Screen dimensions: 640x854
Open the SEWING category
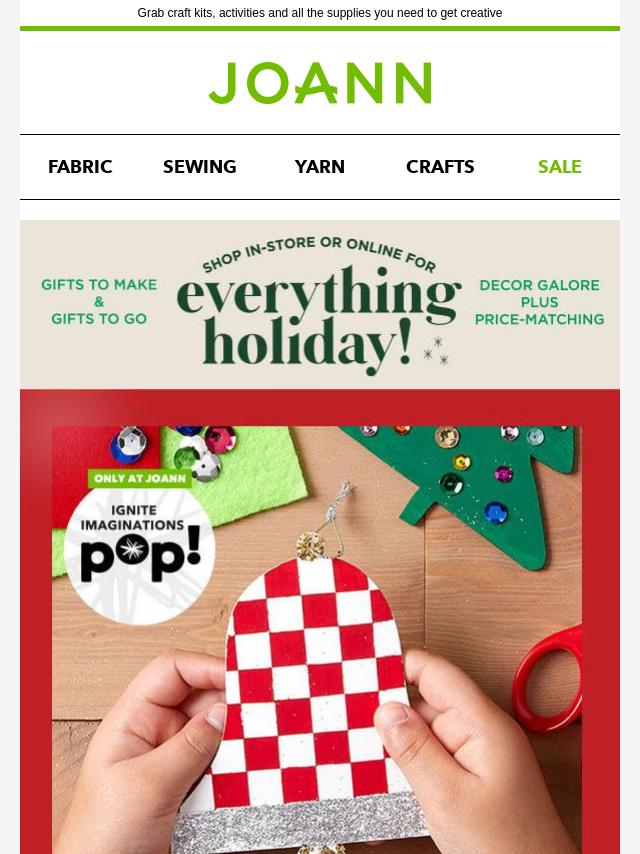coord(199,167)
